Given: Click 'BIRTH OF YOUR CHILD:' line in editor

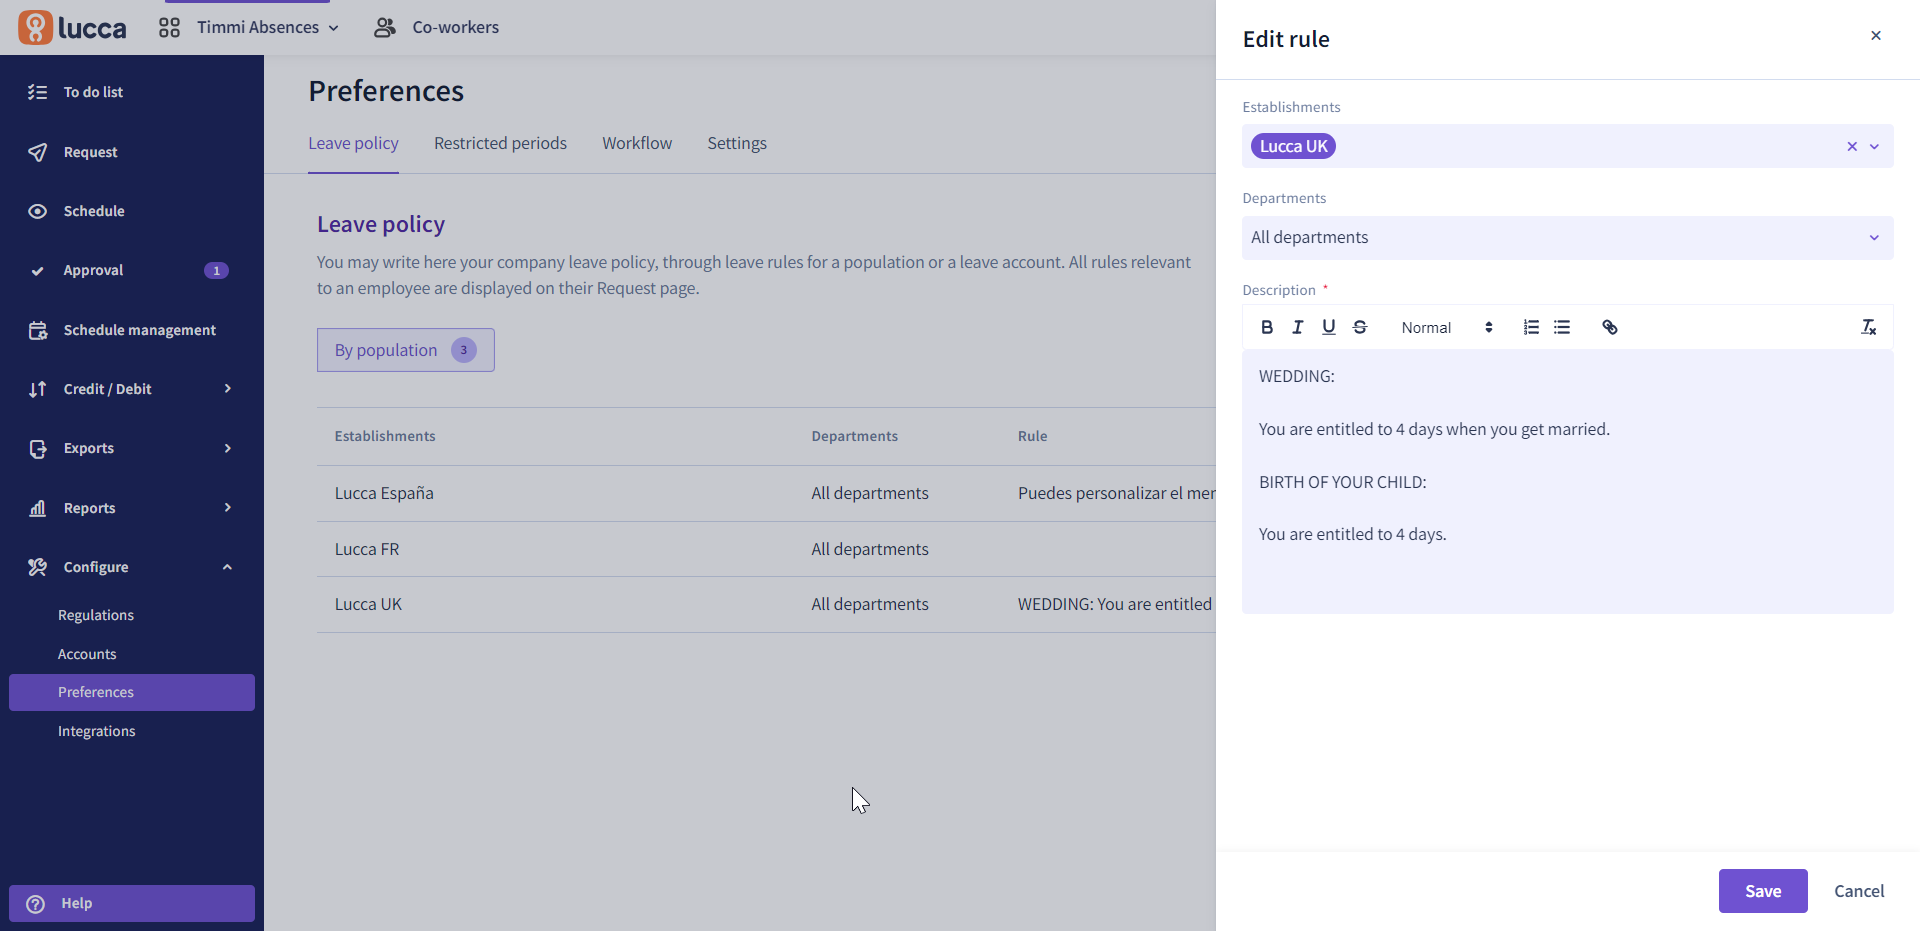Looking at the screenshot, I should tap(1343, 482).
